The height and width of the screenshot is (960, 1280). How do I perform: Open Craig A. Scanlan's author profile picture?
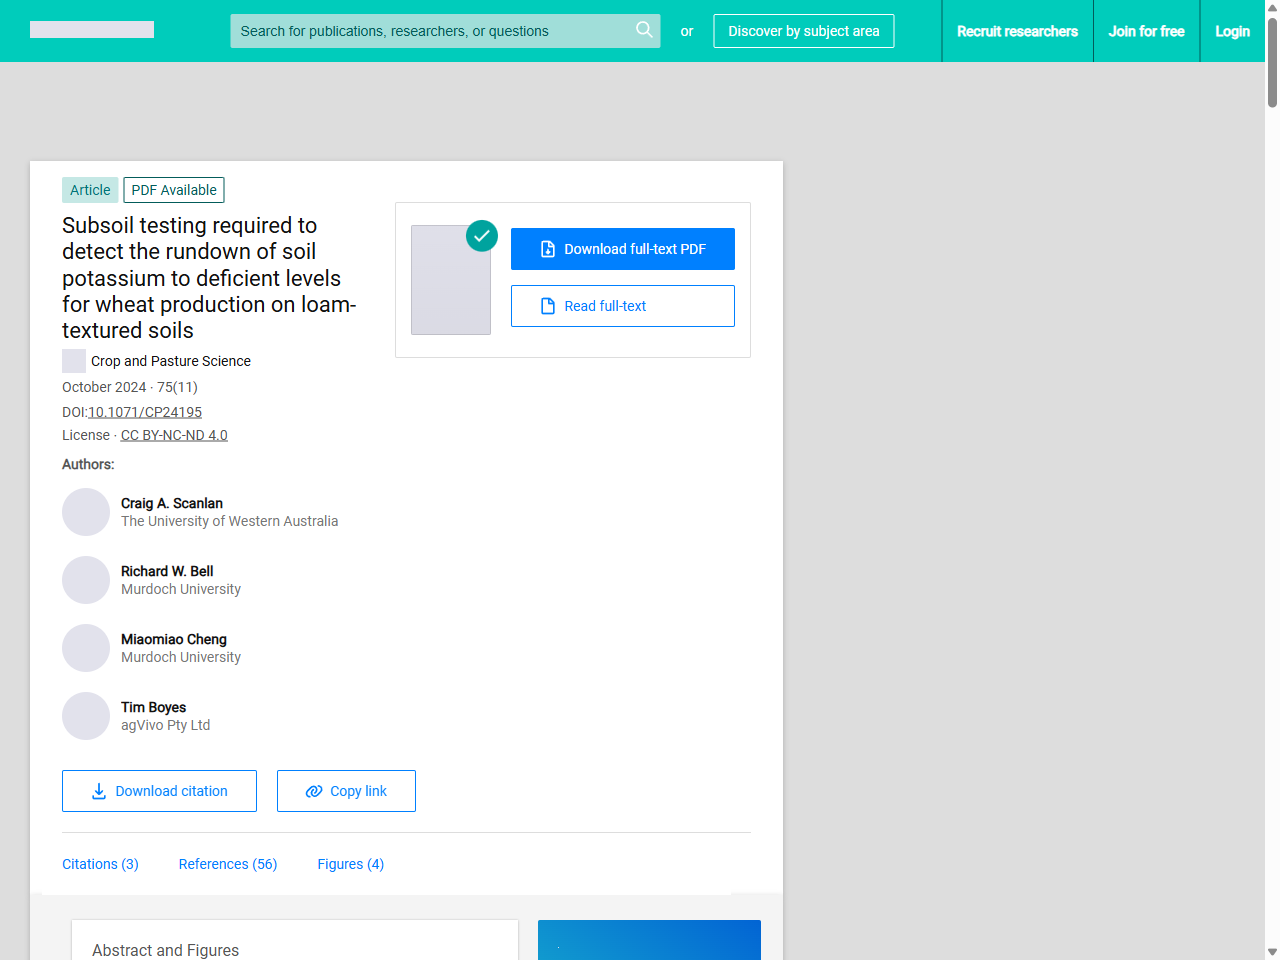pyautogui.click(x=86, y=511)
